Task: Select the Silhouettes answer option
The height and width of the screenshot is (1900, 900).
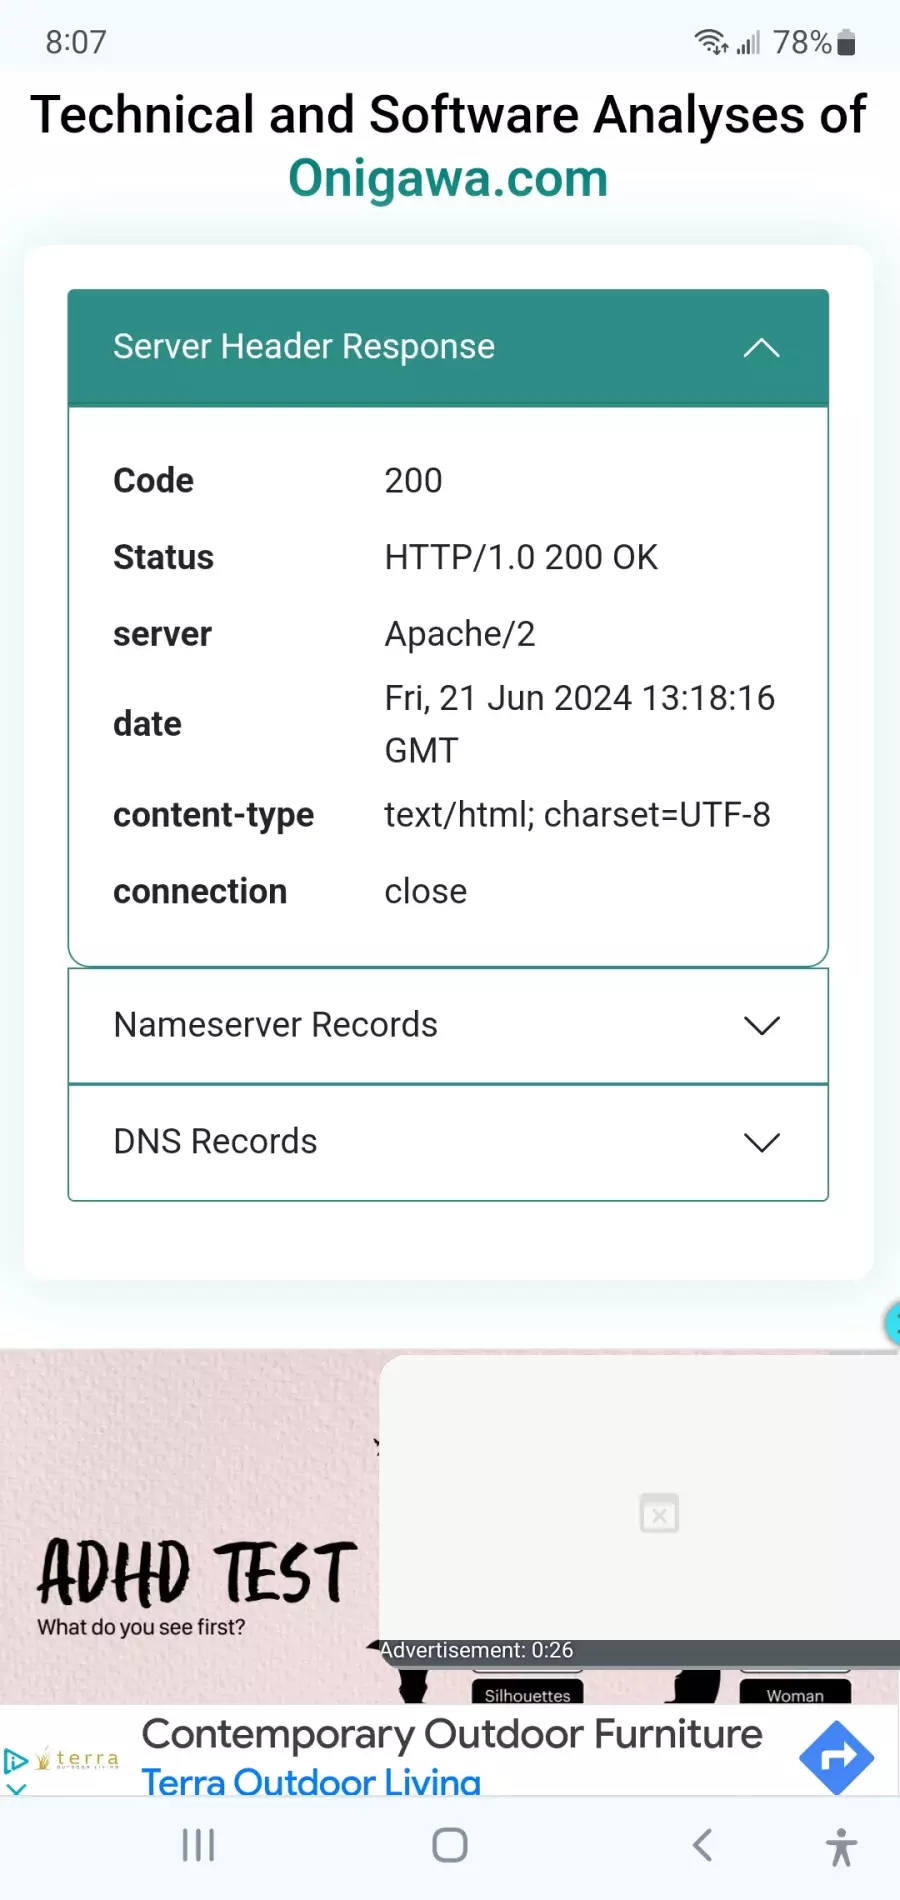Action: pyautogui.click(x=527, y=1694)
